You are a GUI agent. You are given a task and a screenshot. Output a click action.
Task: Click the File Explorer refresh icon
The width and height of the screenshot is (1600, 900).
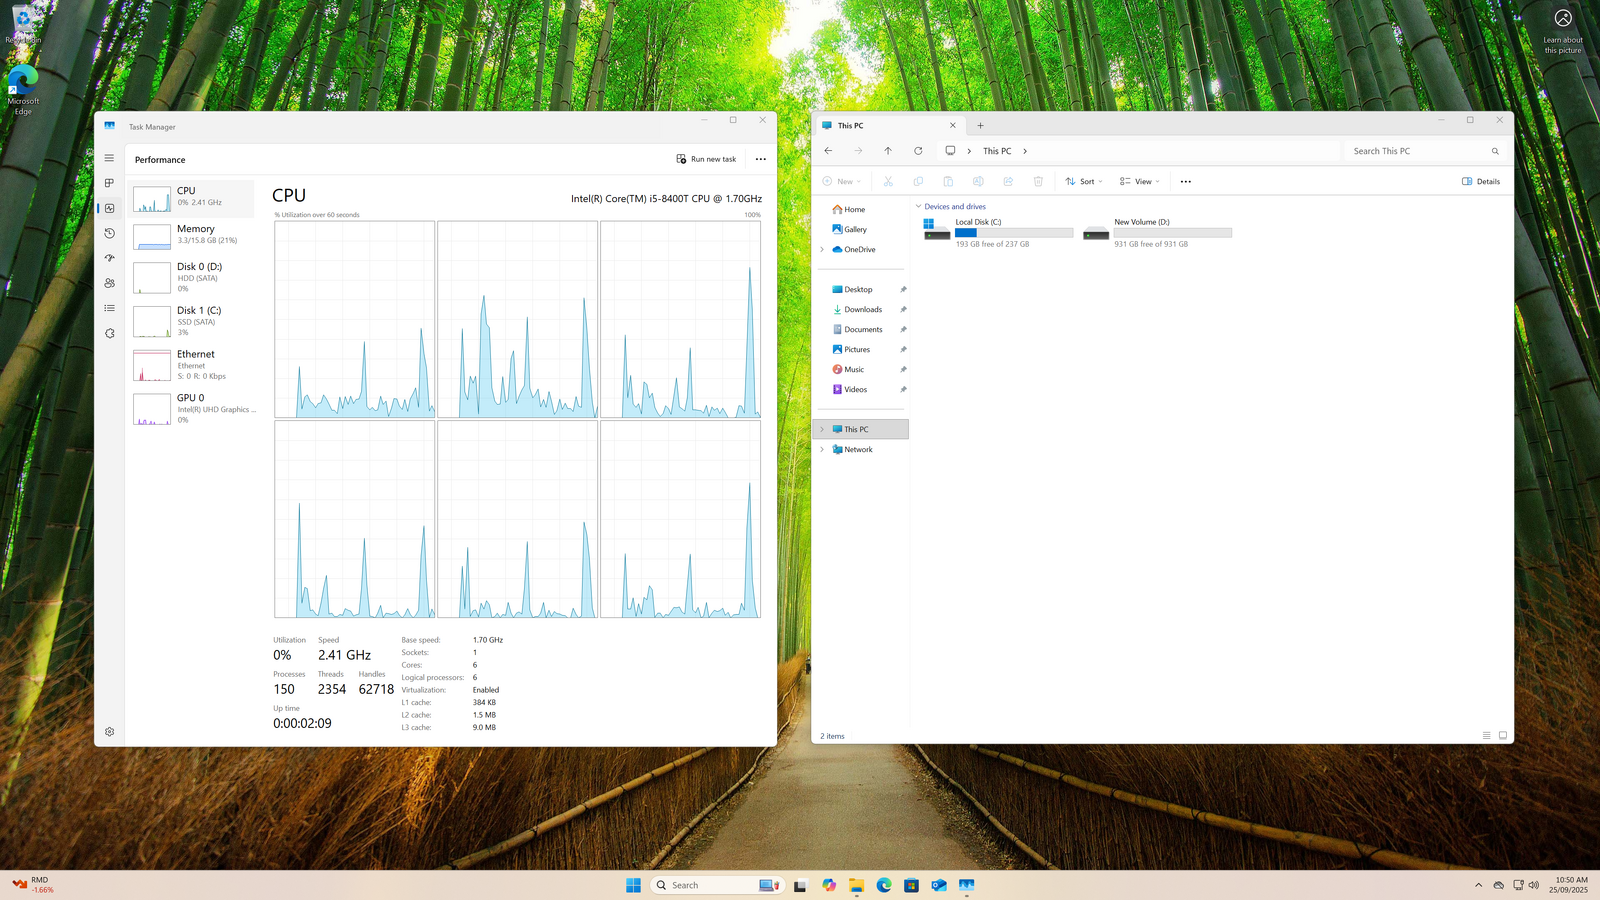(x=918, y=151)
